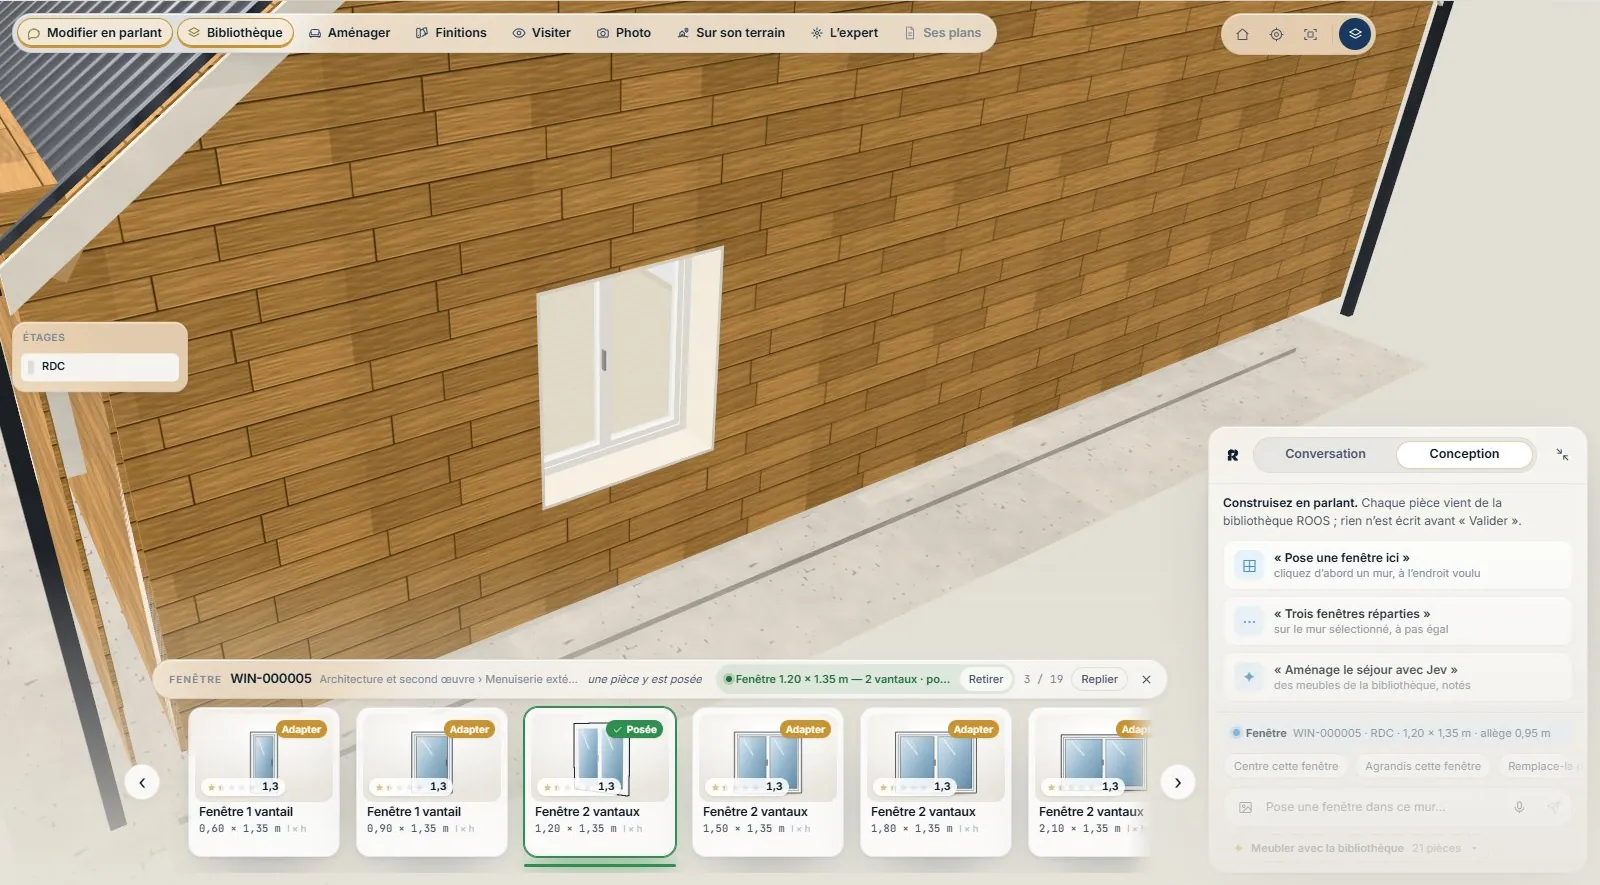Click the image attach icon in prompt
The image size is (1600, 885).
1245,807
